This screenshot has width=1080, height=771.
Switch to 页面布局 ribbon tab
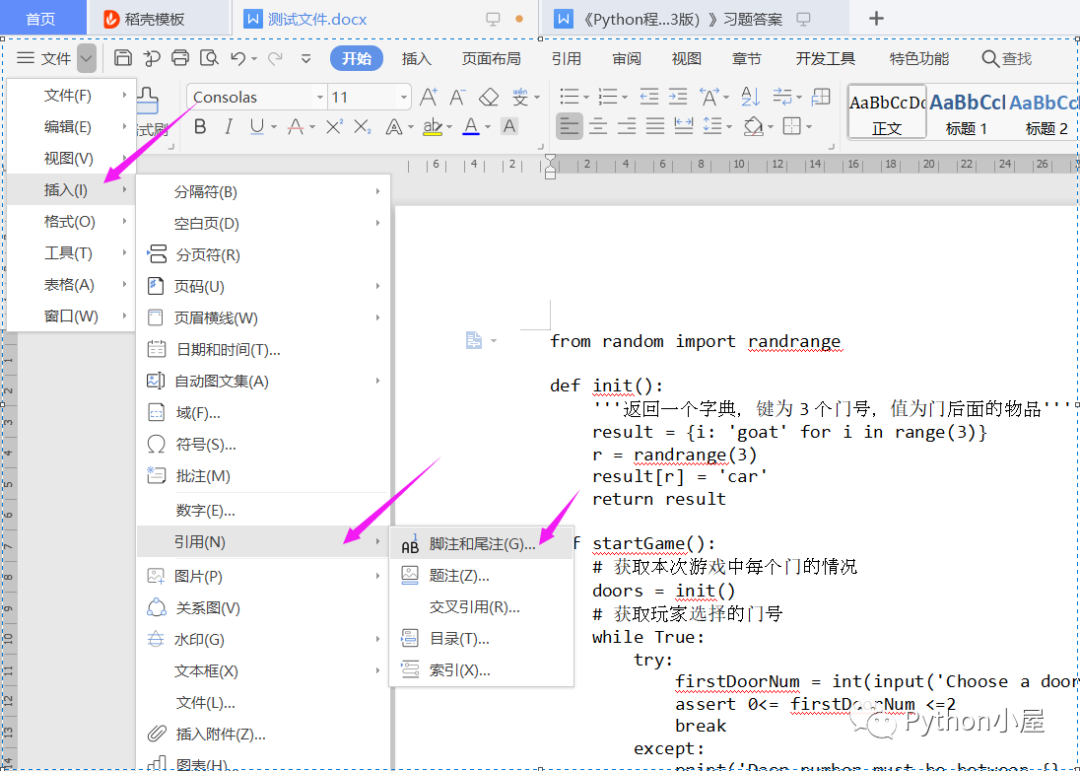491,59
